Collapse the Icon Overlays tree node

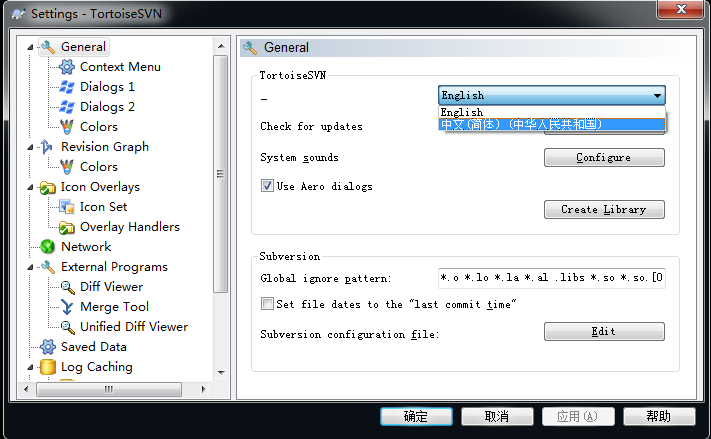[x=30, y=187]
